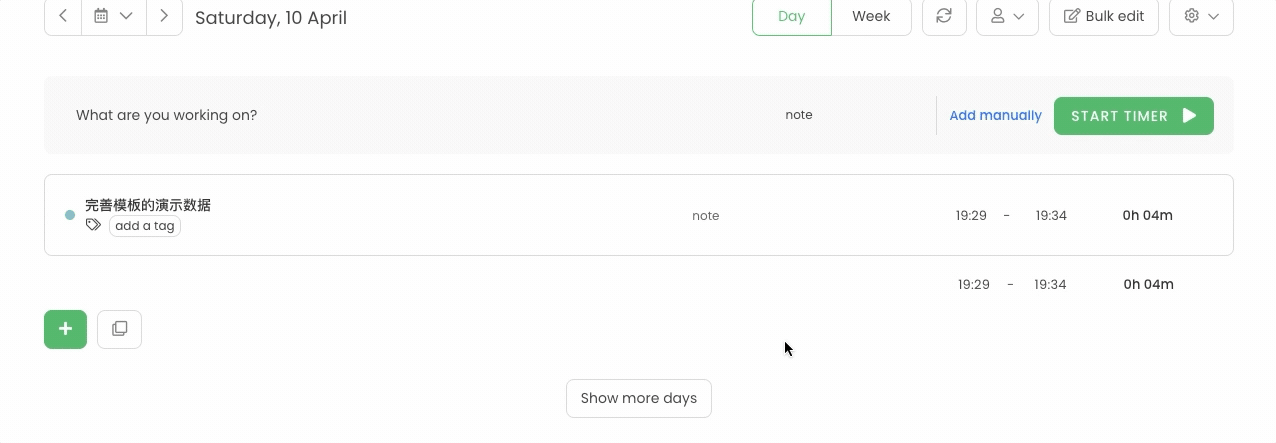Click 'add a tag' on the entry
This screenshot has width=1276, height=443.
click(x=145, y=226)
